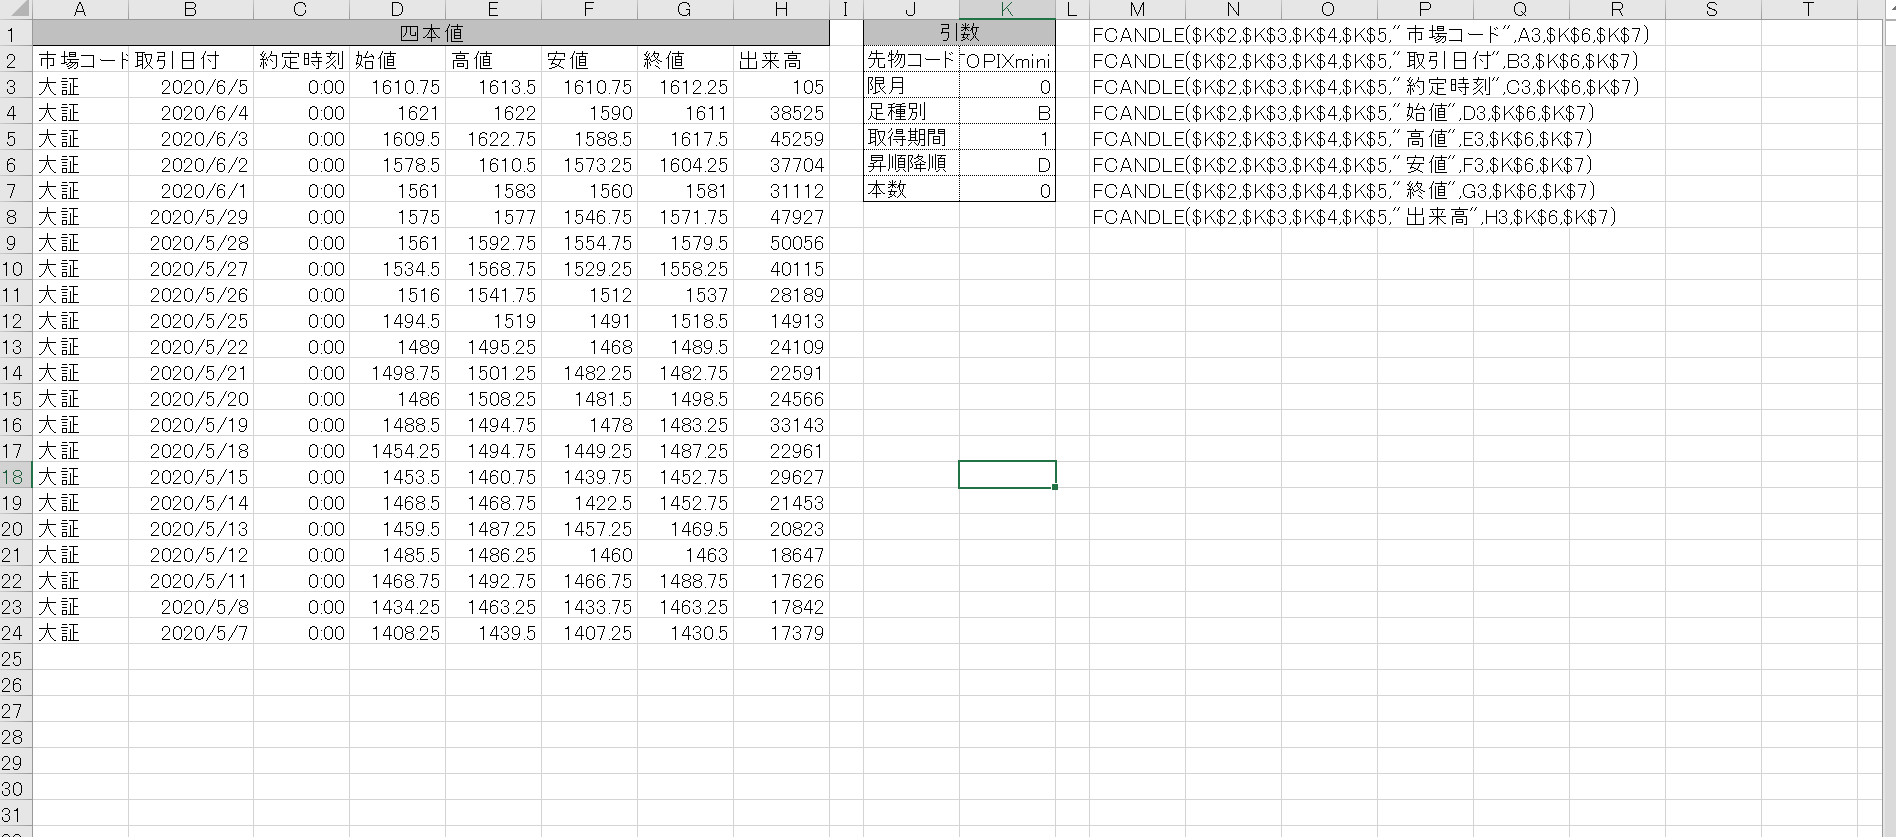Select the 先物コード label cell
This screenshot has width=1896, height=837.
click(x=911, y=60)
